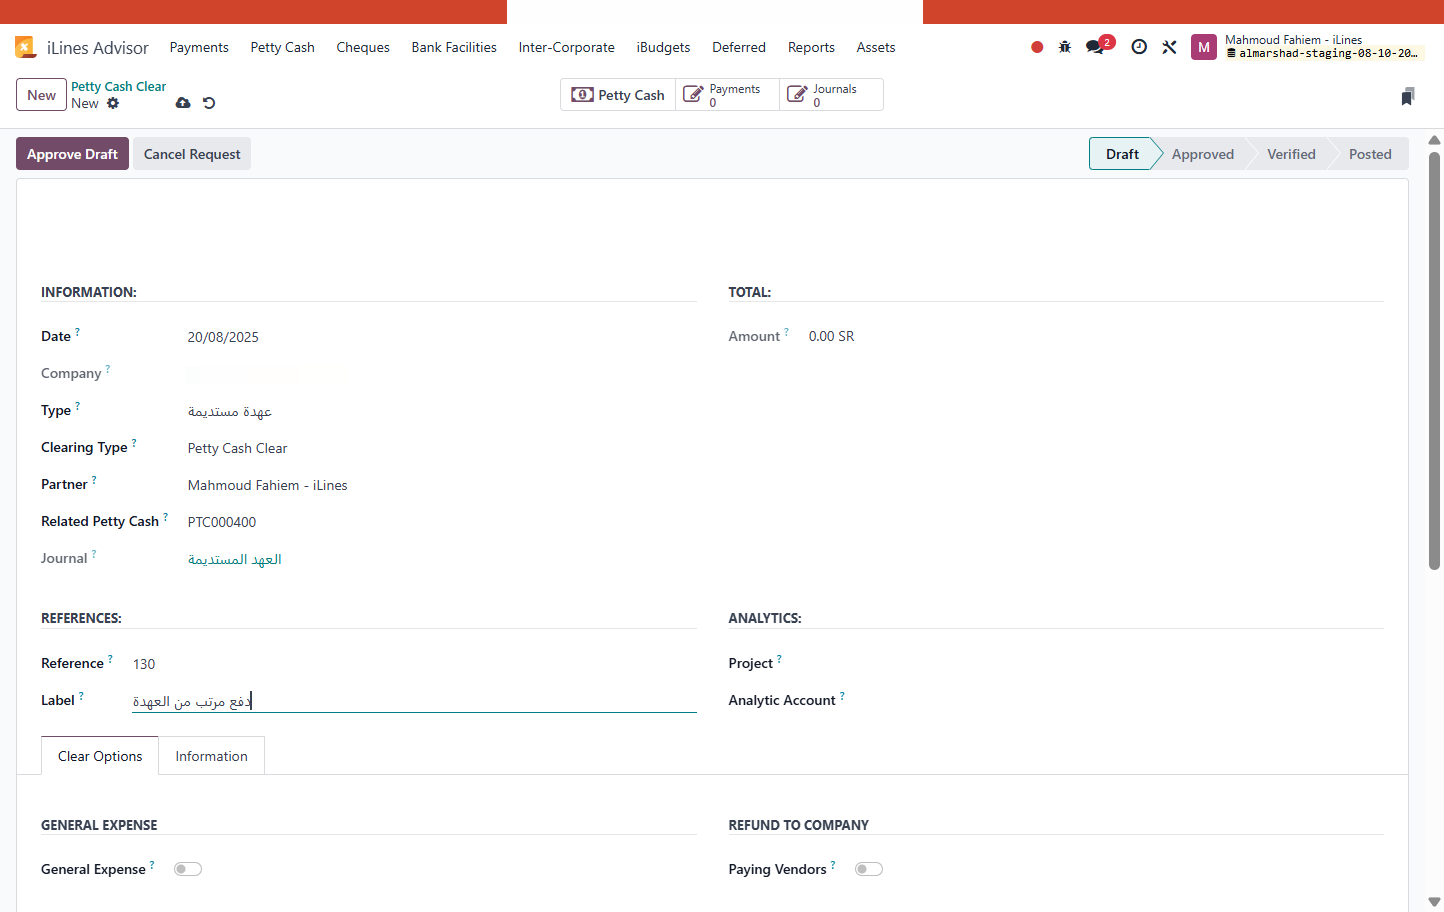Image resolution: width=1444 pixels, height=912 pixels.
Task: Click the M user avatar icon
Action: 1203,47
